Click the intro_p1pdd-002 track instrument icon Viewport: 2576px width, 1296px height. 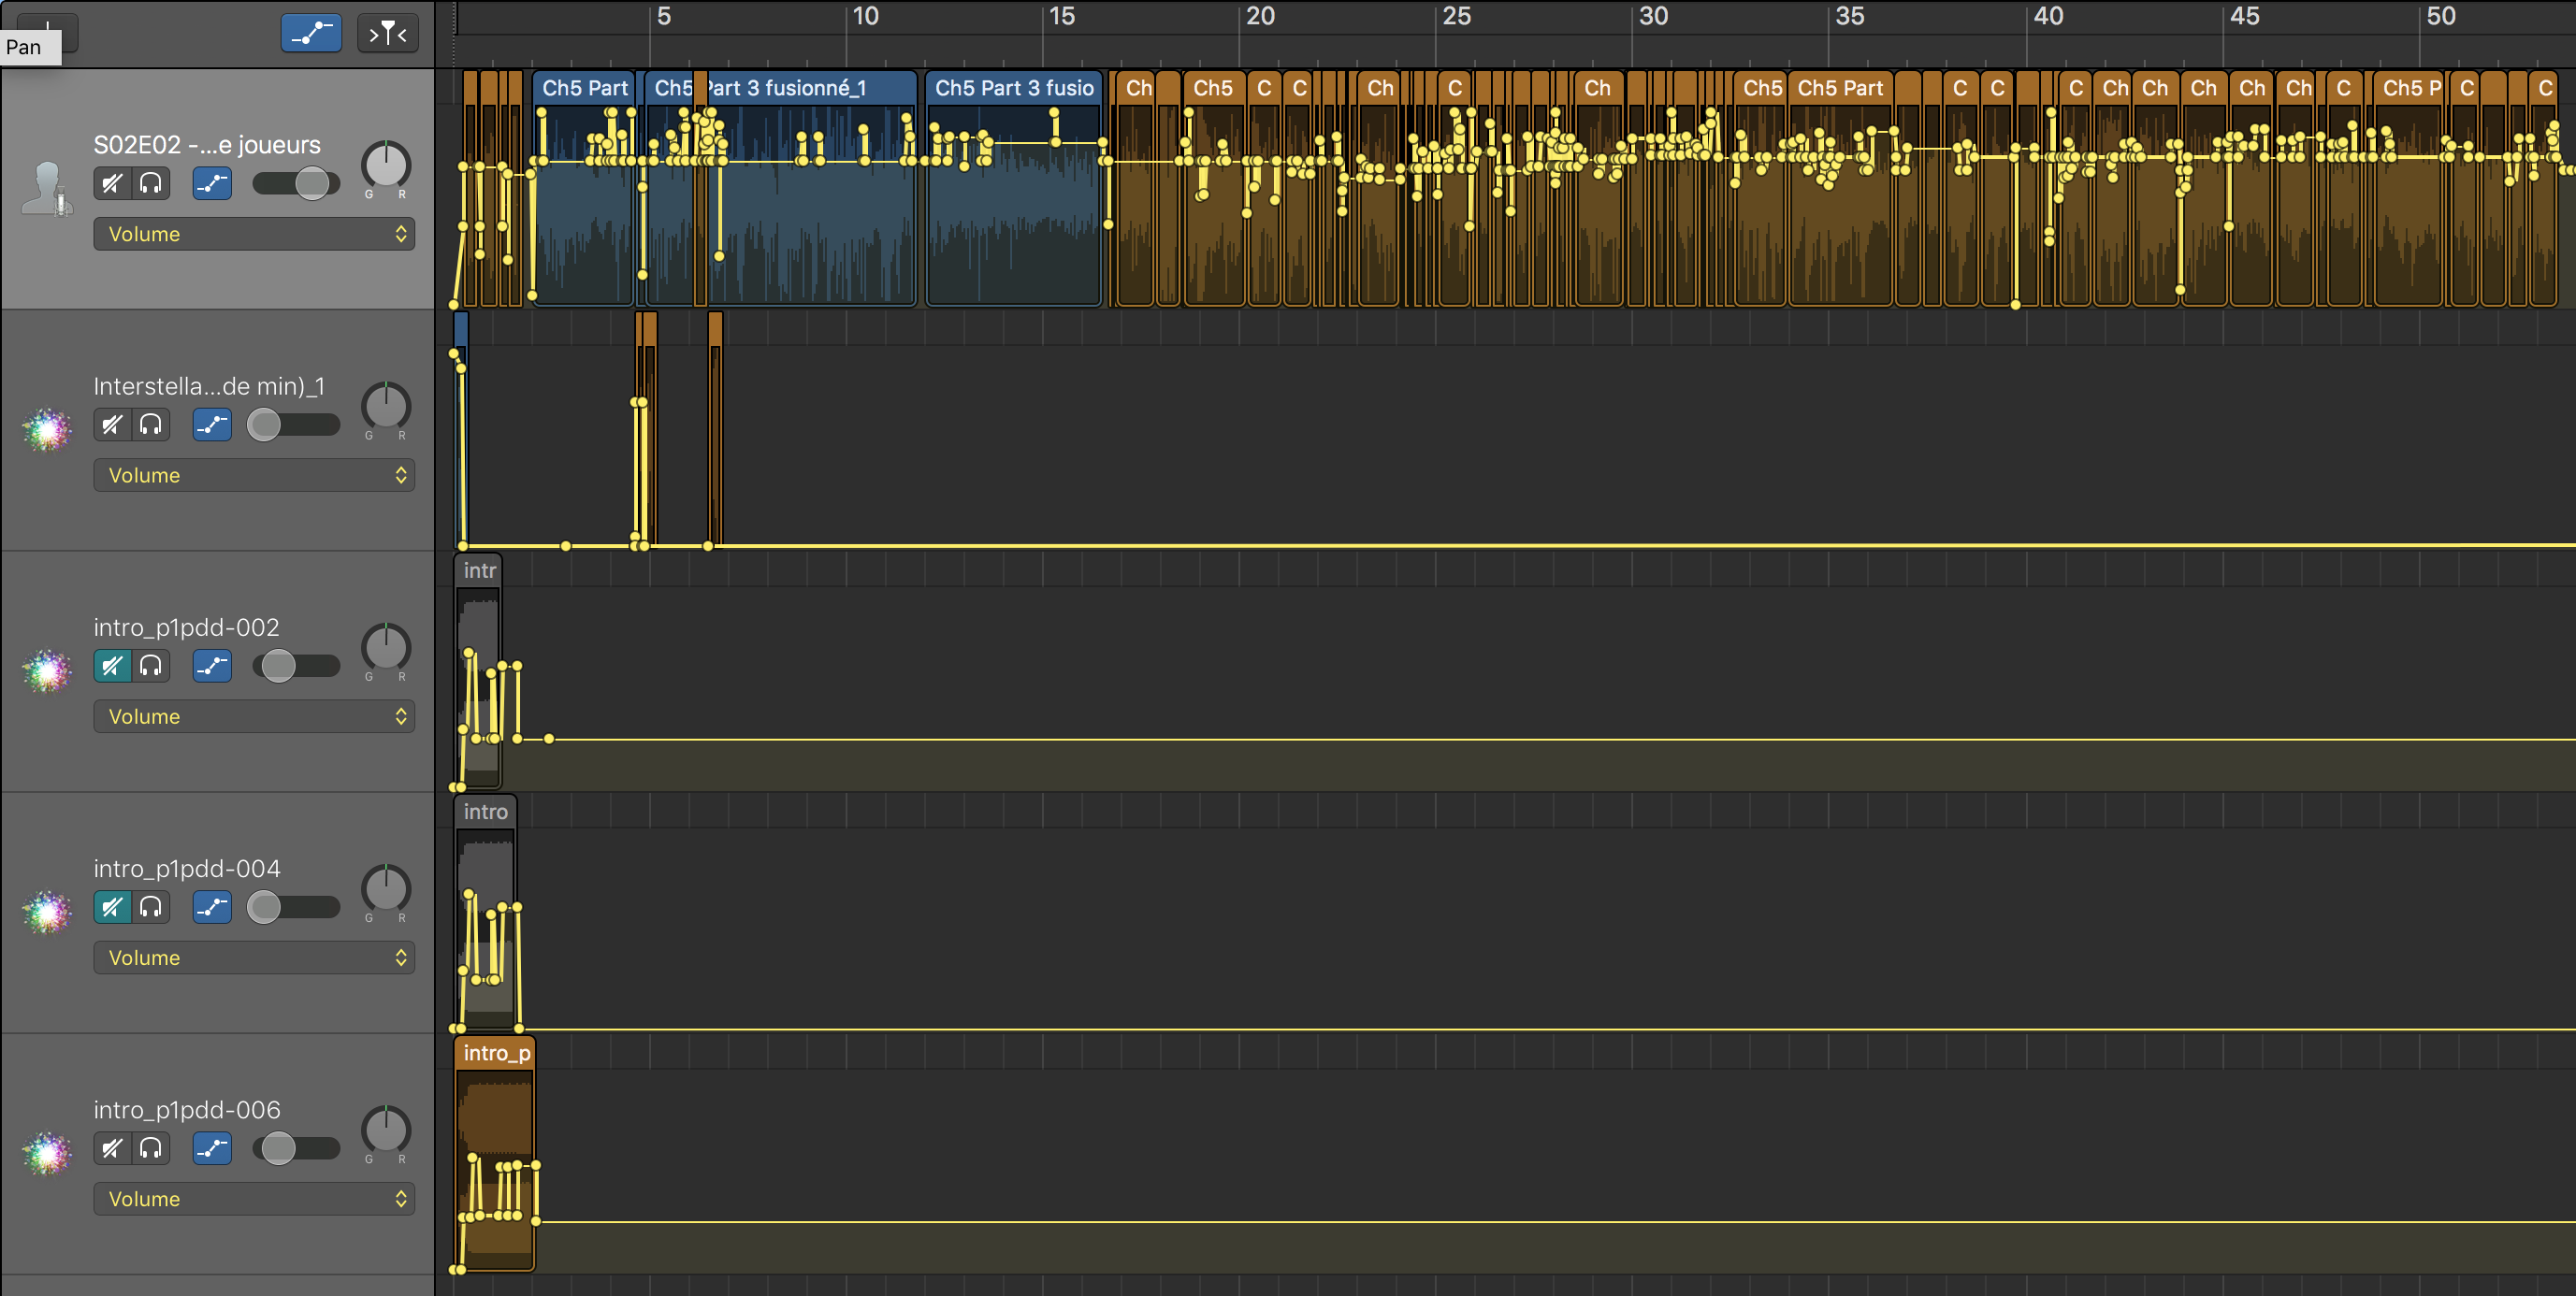(47, 671)
